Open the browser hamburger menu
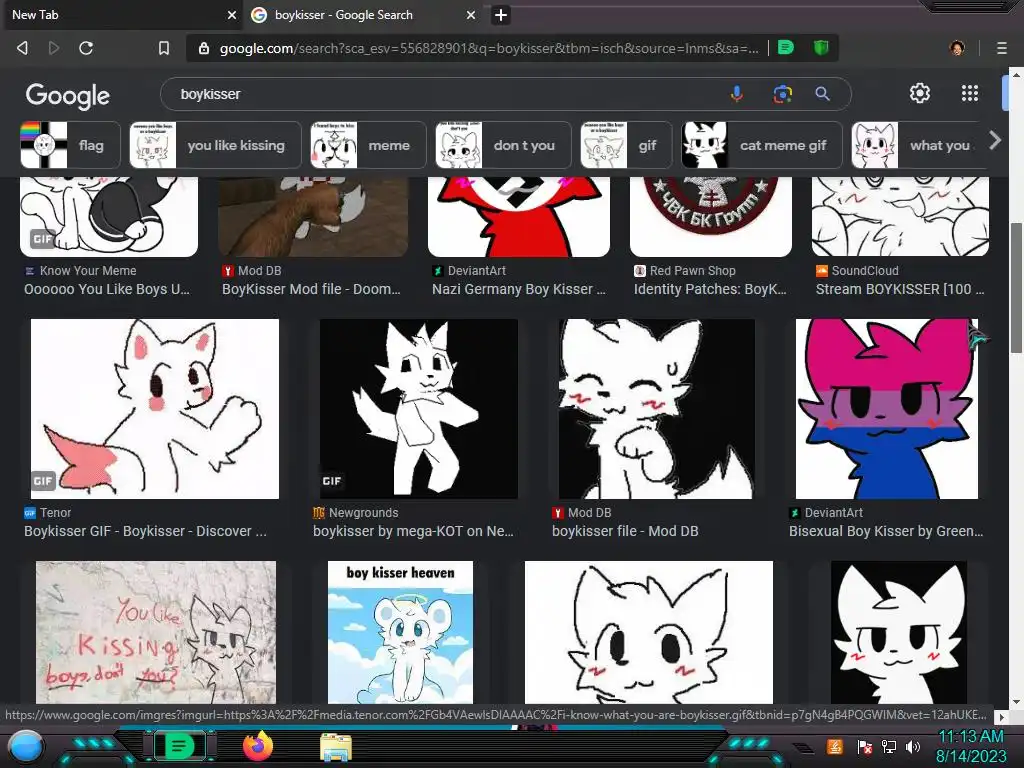1024x768 pixels. (1002, 48)
